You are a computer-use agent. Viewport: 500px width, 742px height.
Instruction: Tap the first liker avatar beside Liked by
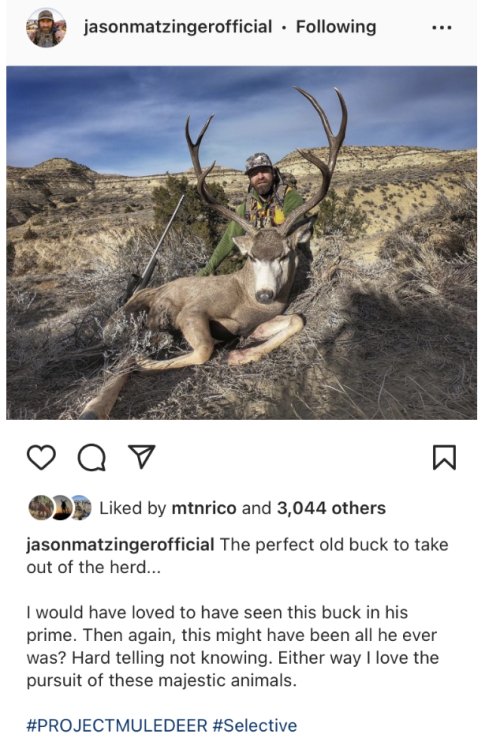(x=40, y=508)
